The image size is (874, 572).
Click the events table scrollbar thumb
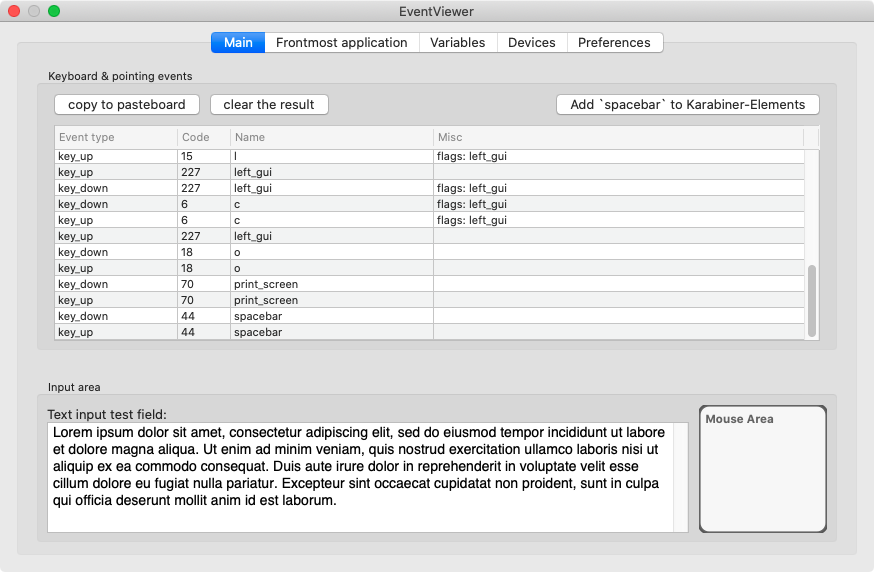click(812, 300)
